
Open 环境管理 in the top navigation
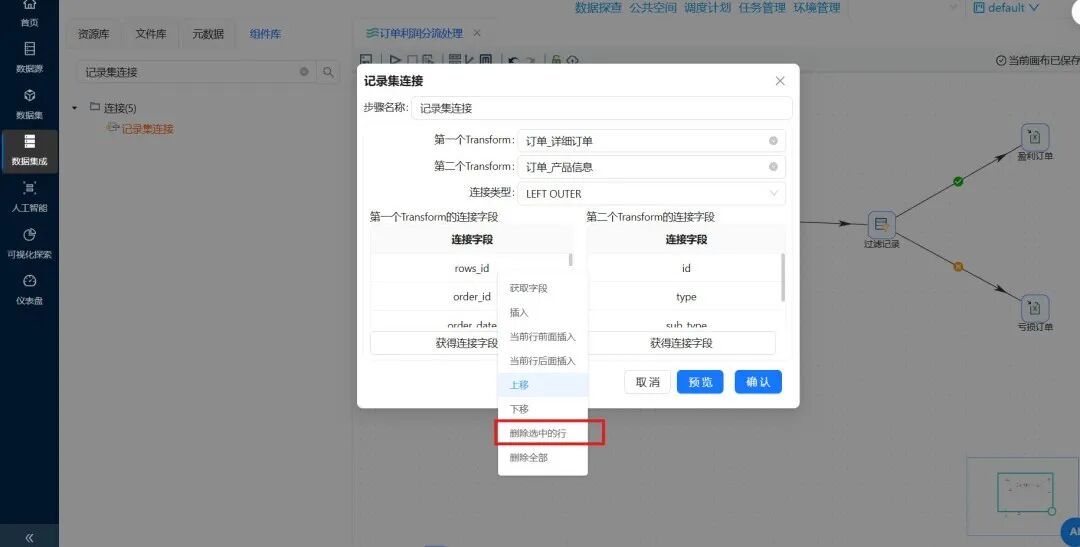pyautogui.click(x=817, y=8)
